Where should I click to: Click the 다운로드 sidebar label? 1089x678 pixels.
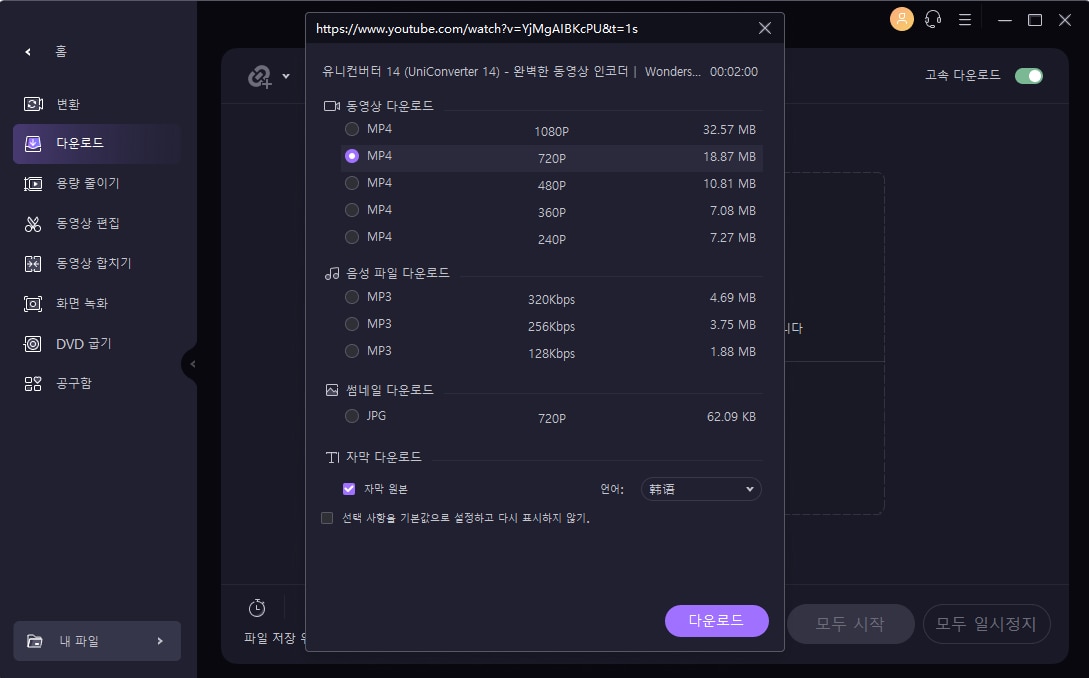pos(80,143)
